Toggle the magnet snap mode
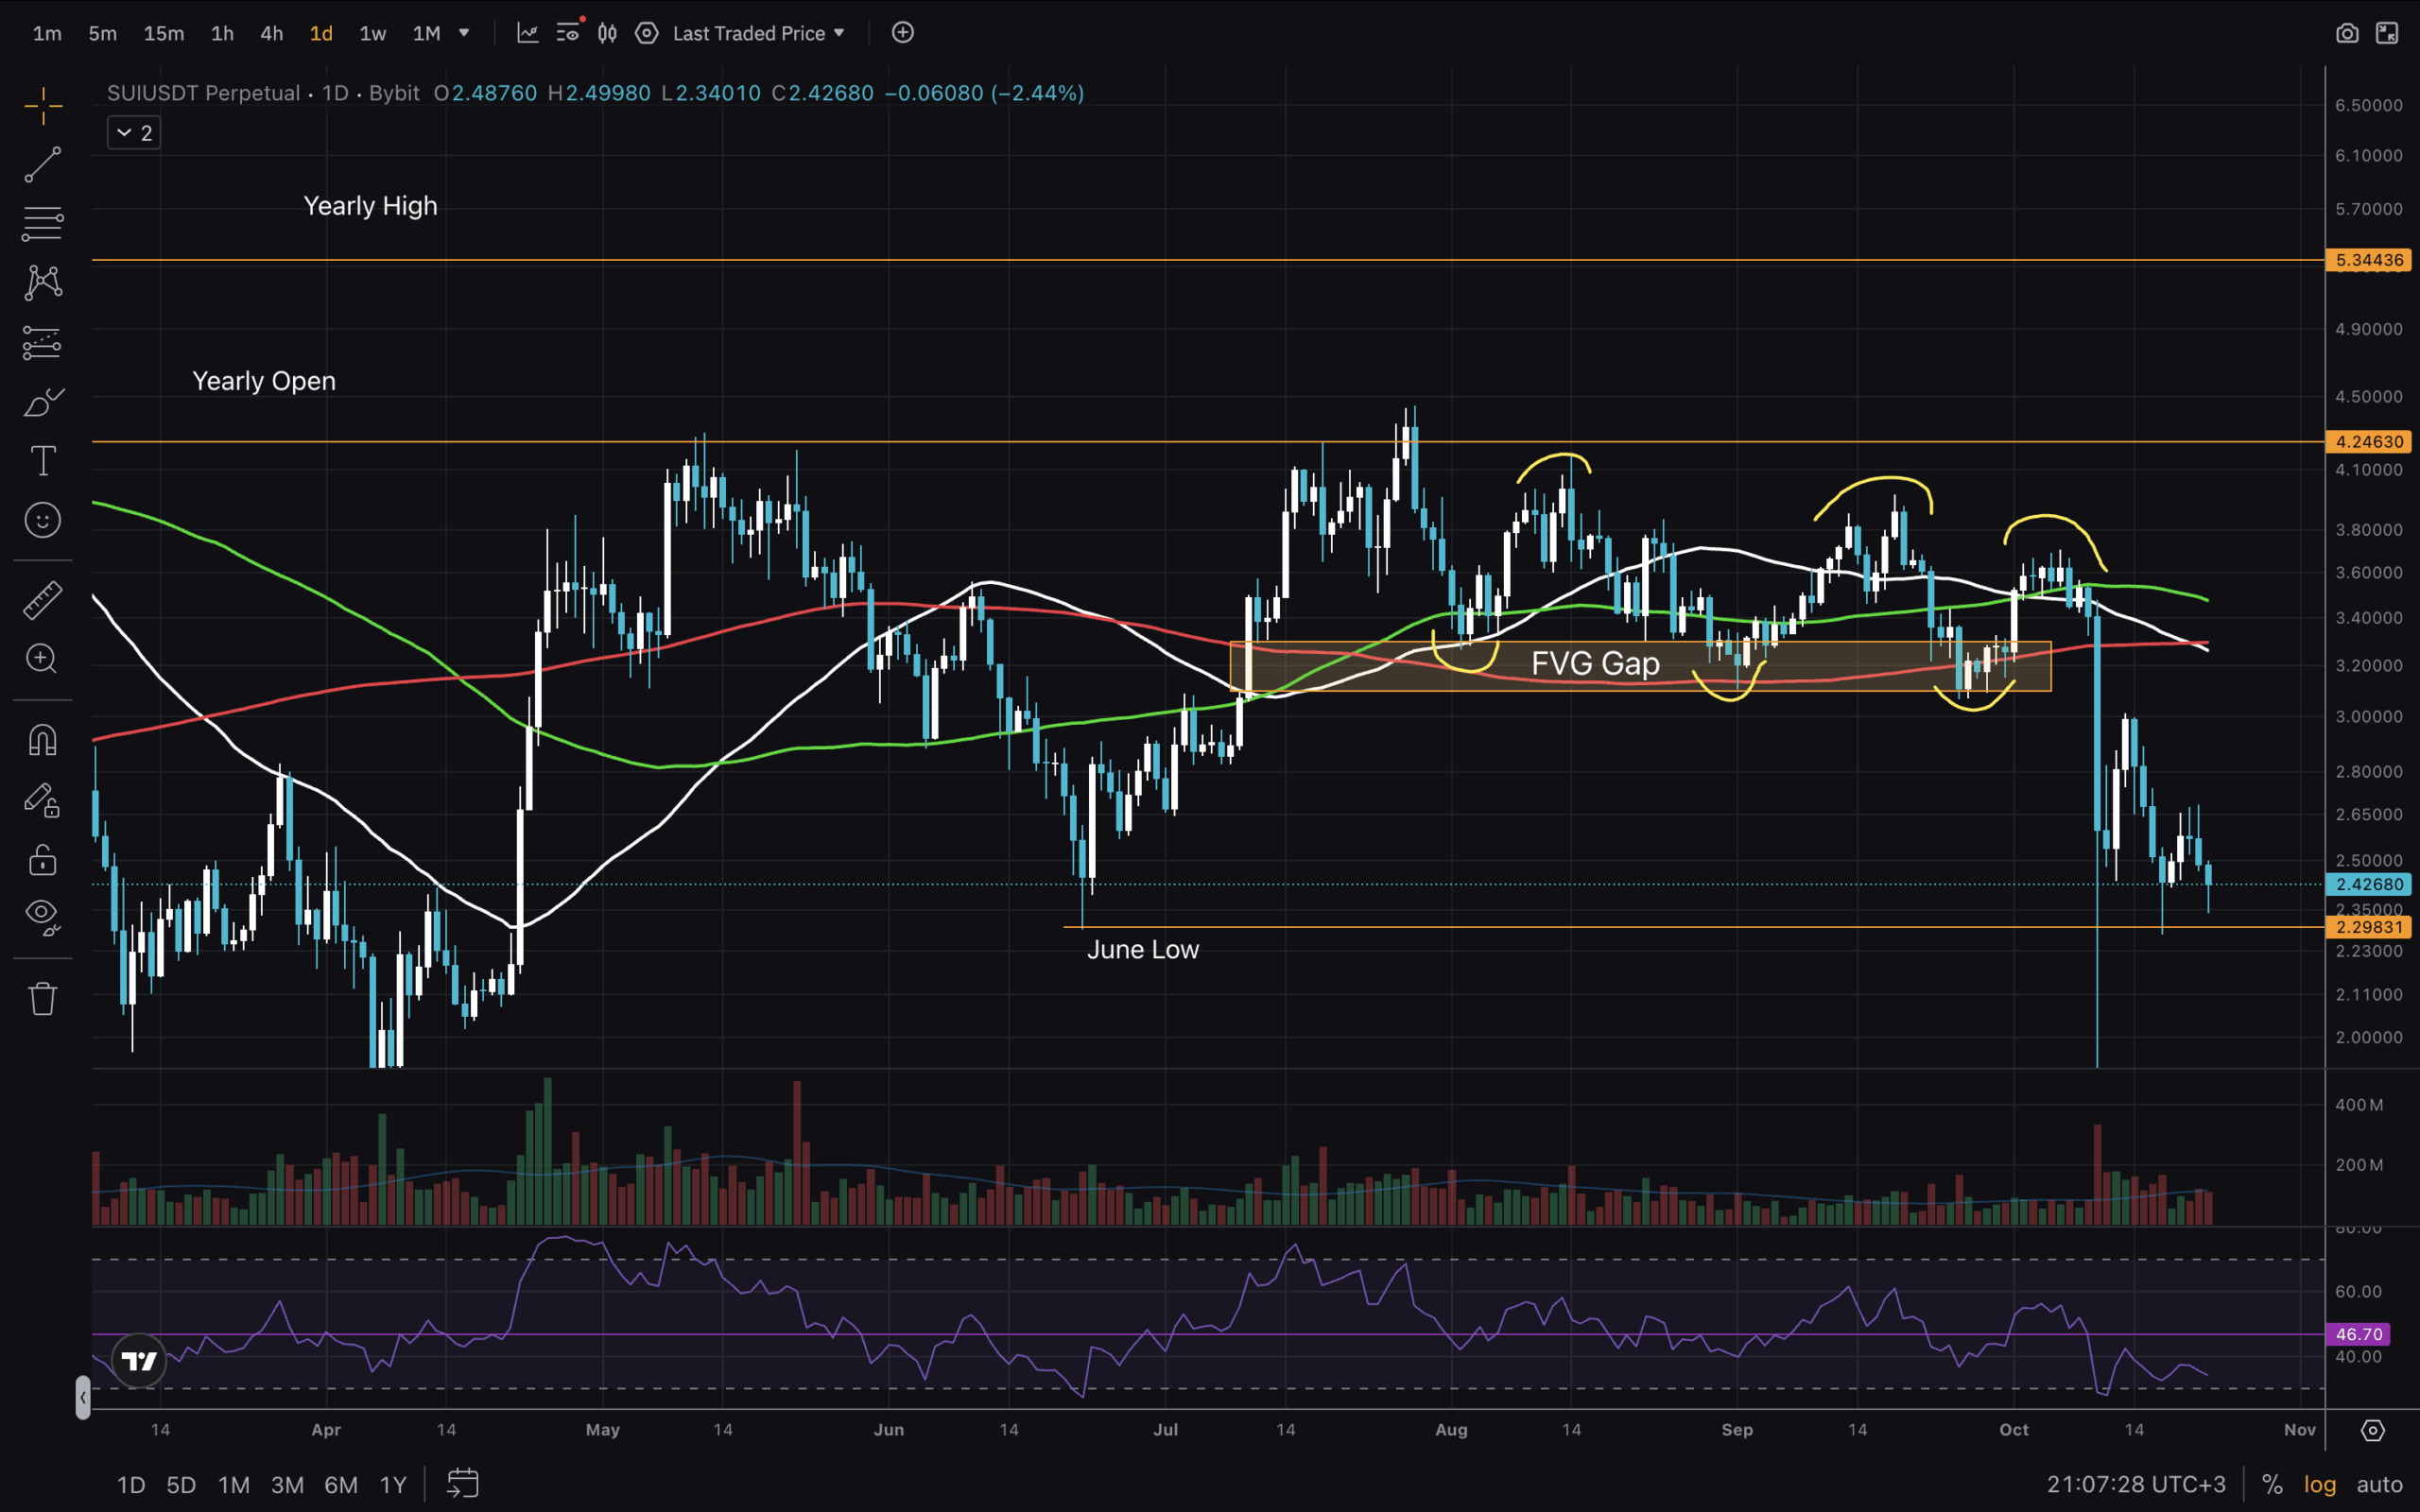 [x=42, y=740]
